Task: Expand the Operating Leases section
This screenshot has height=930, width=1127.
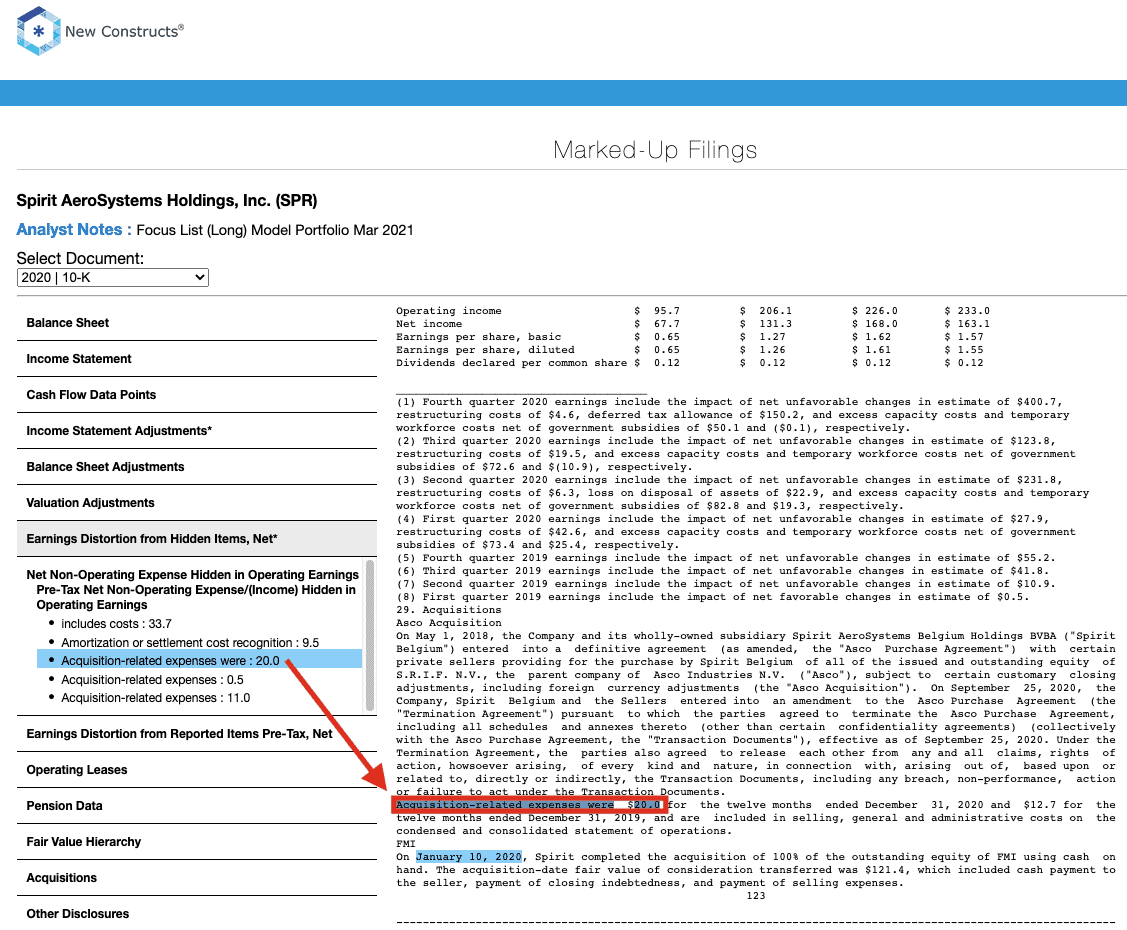Action: tap(196, 770)
